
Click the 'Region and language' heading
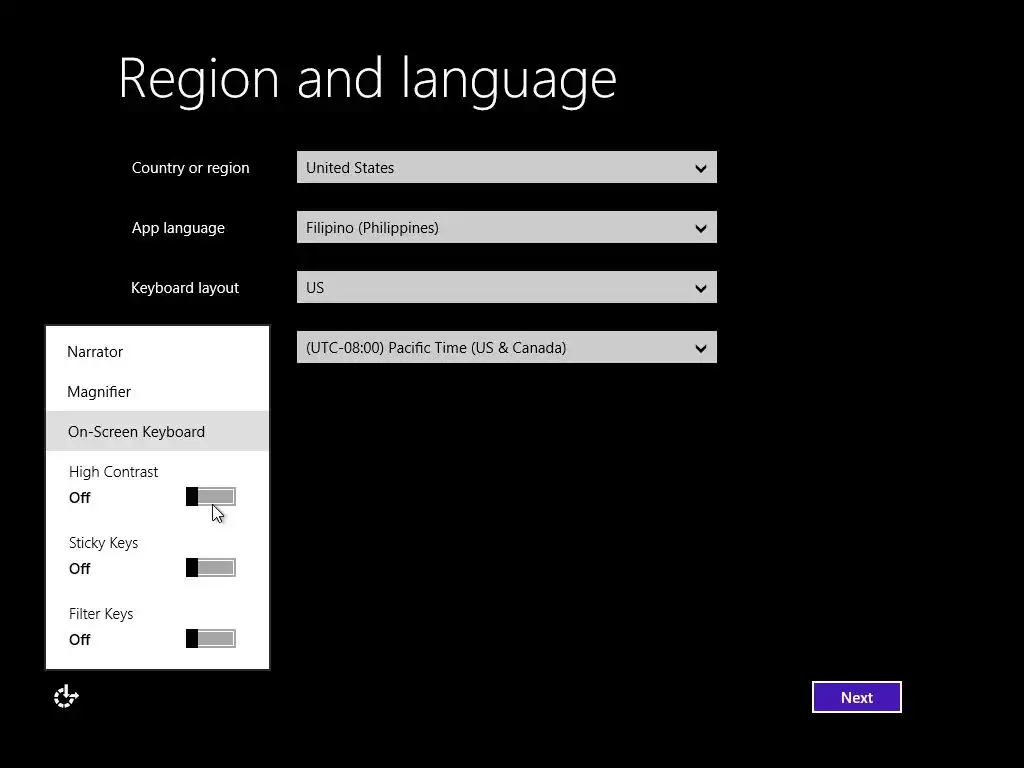pyautogui.click(x=368, y=80)
